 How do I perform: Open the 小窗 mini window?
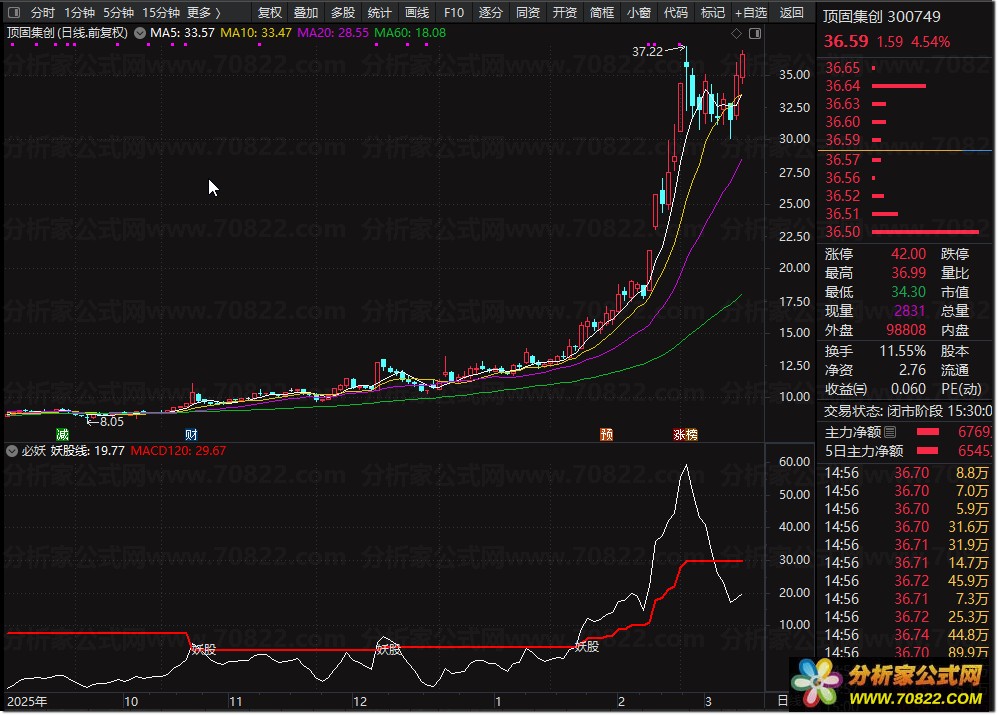[x=638, y=12]
